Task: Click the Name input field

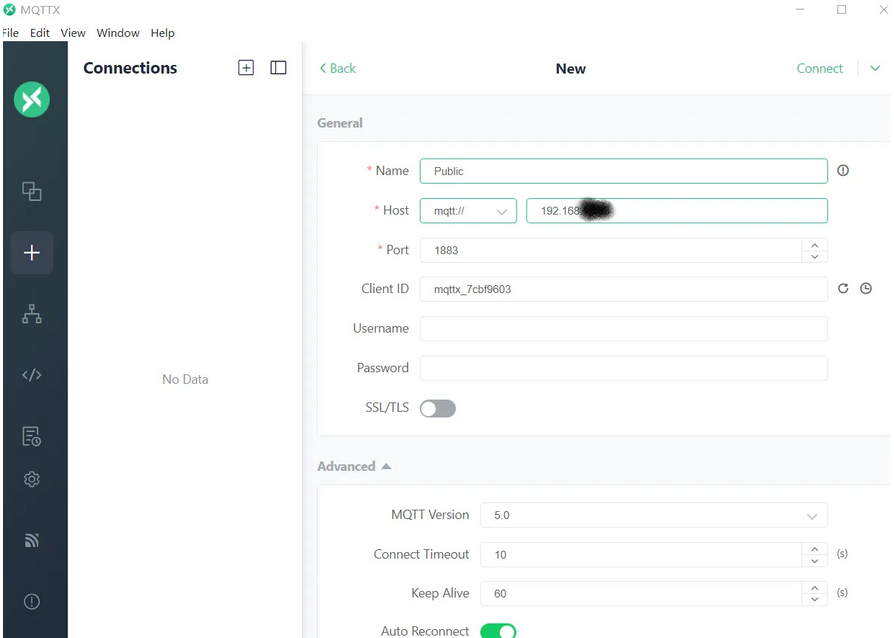Action: [x=624, y=171]
